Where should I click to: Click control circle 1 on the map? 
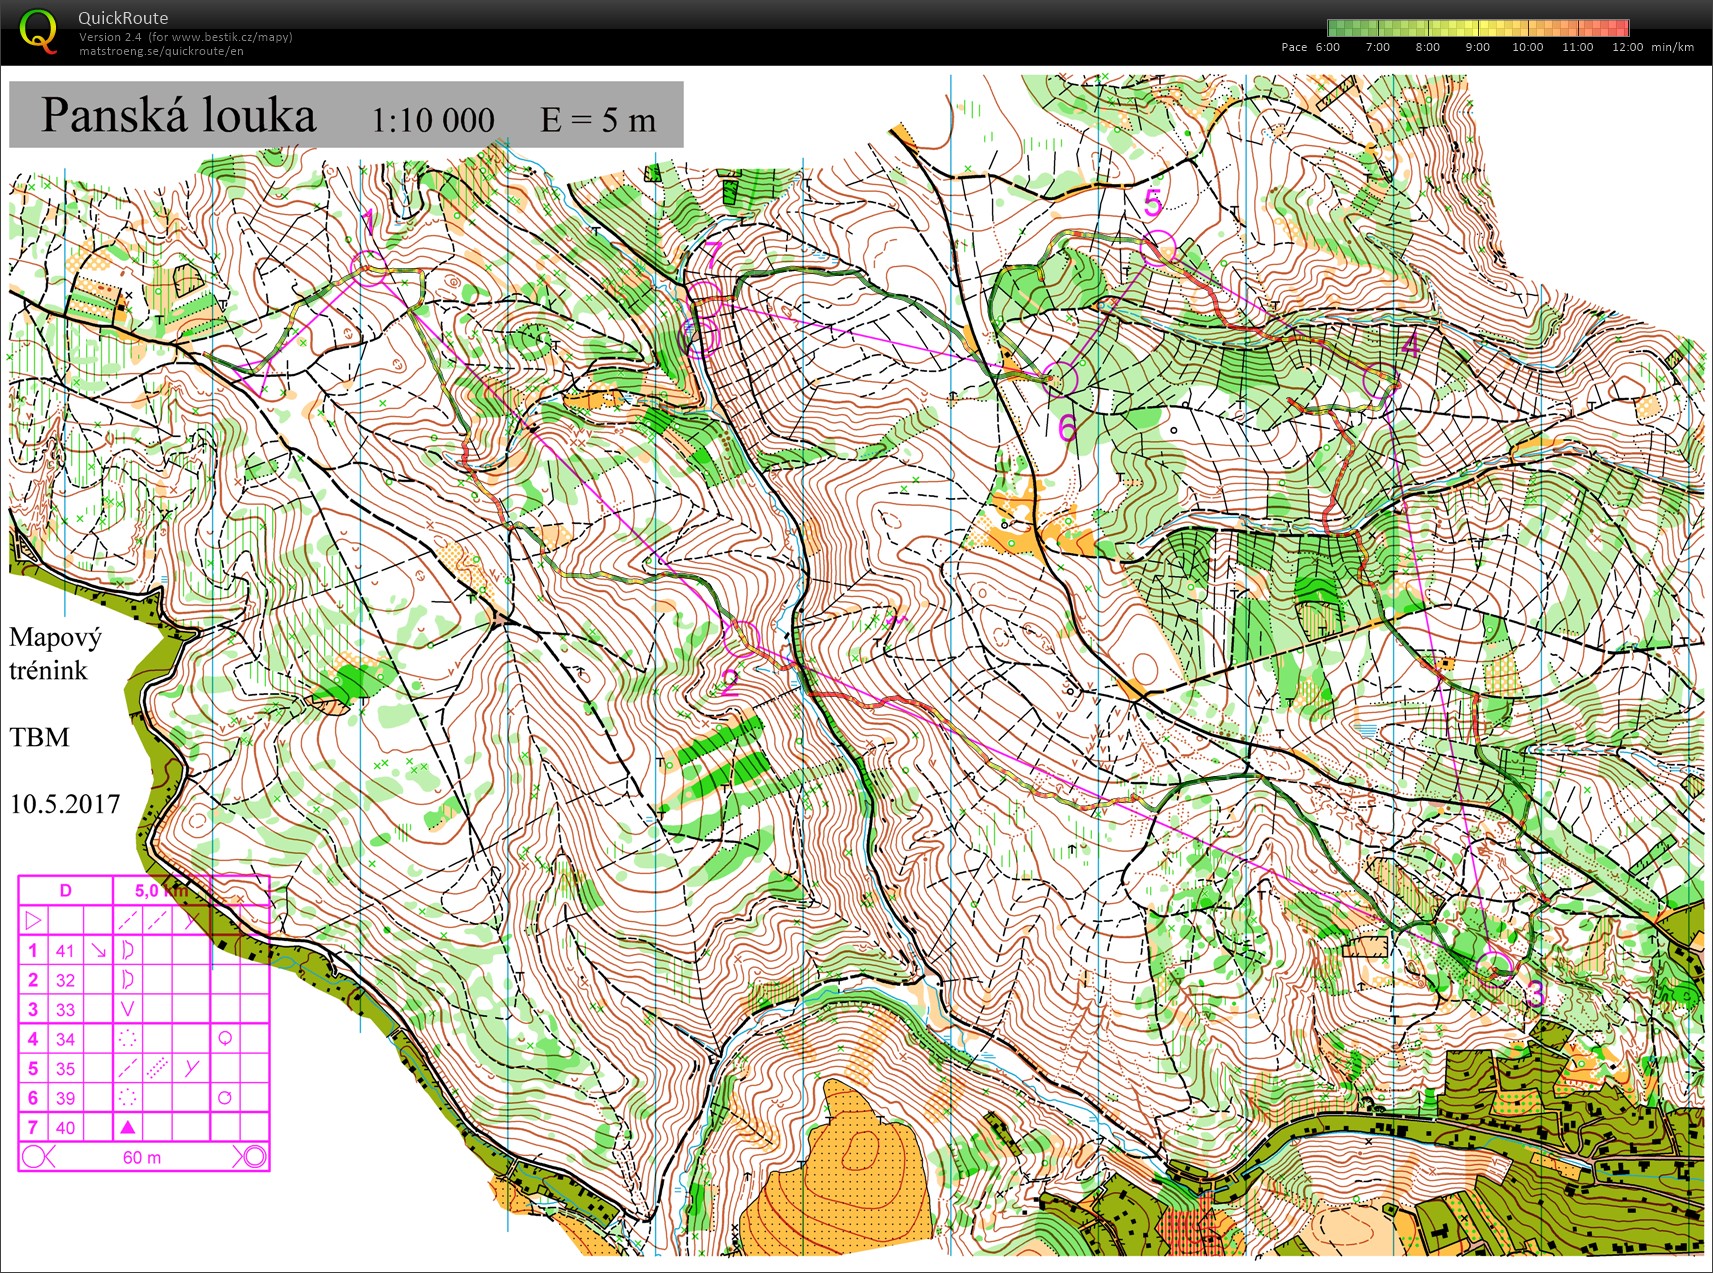(x=371, y=268)
